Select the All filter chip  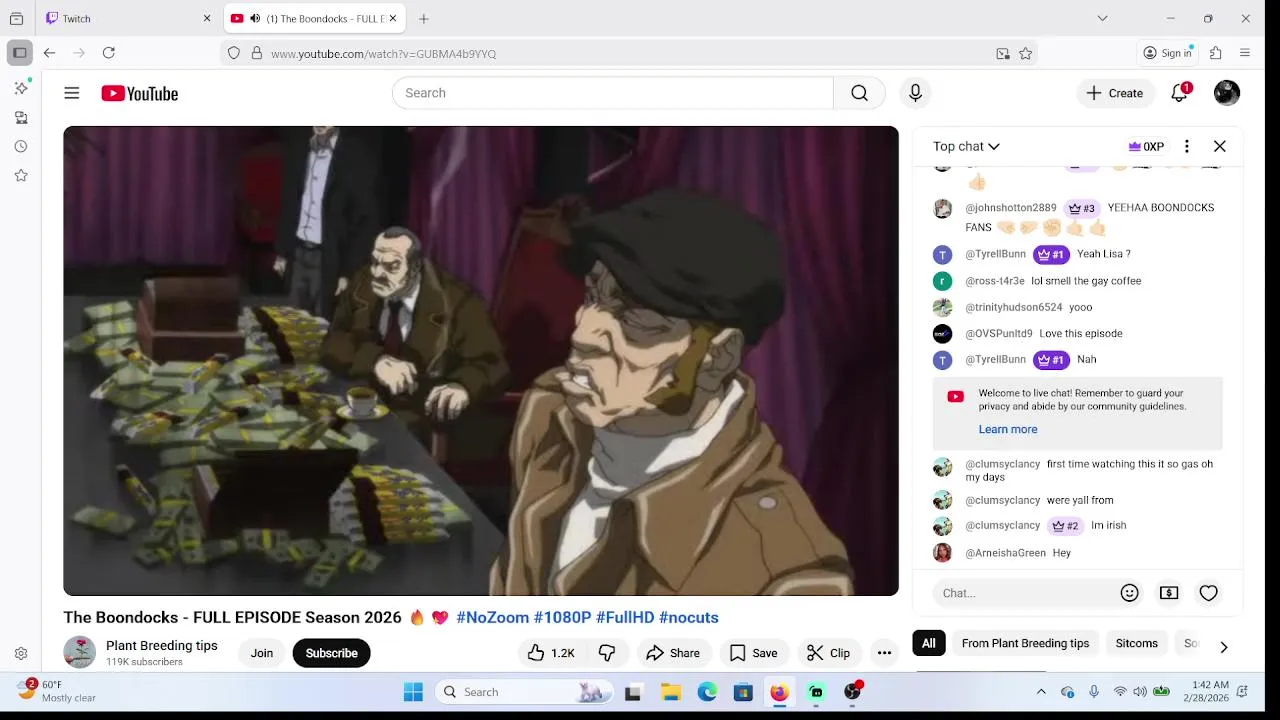coord(929,643)
